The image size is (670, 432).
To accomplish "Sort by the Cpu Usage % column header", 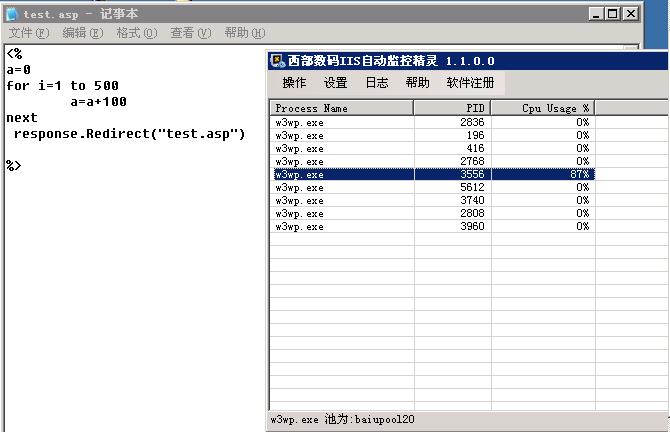I will click(543, 108).
